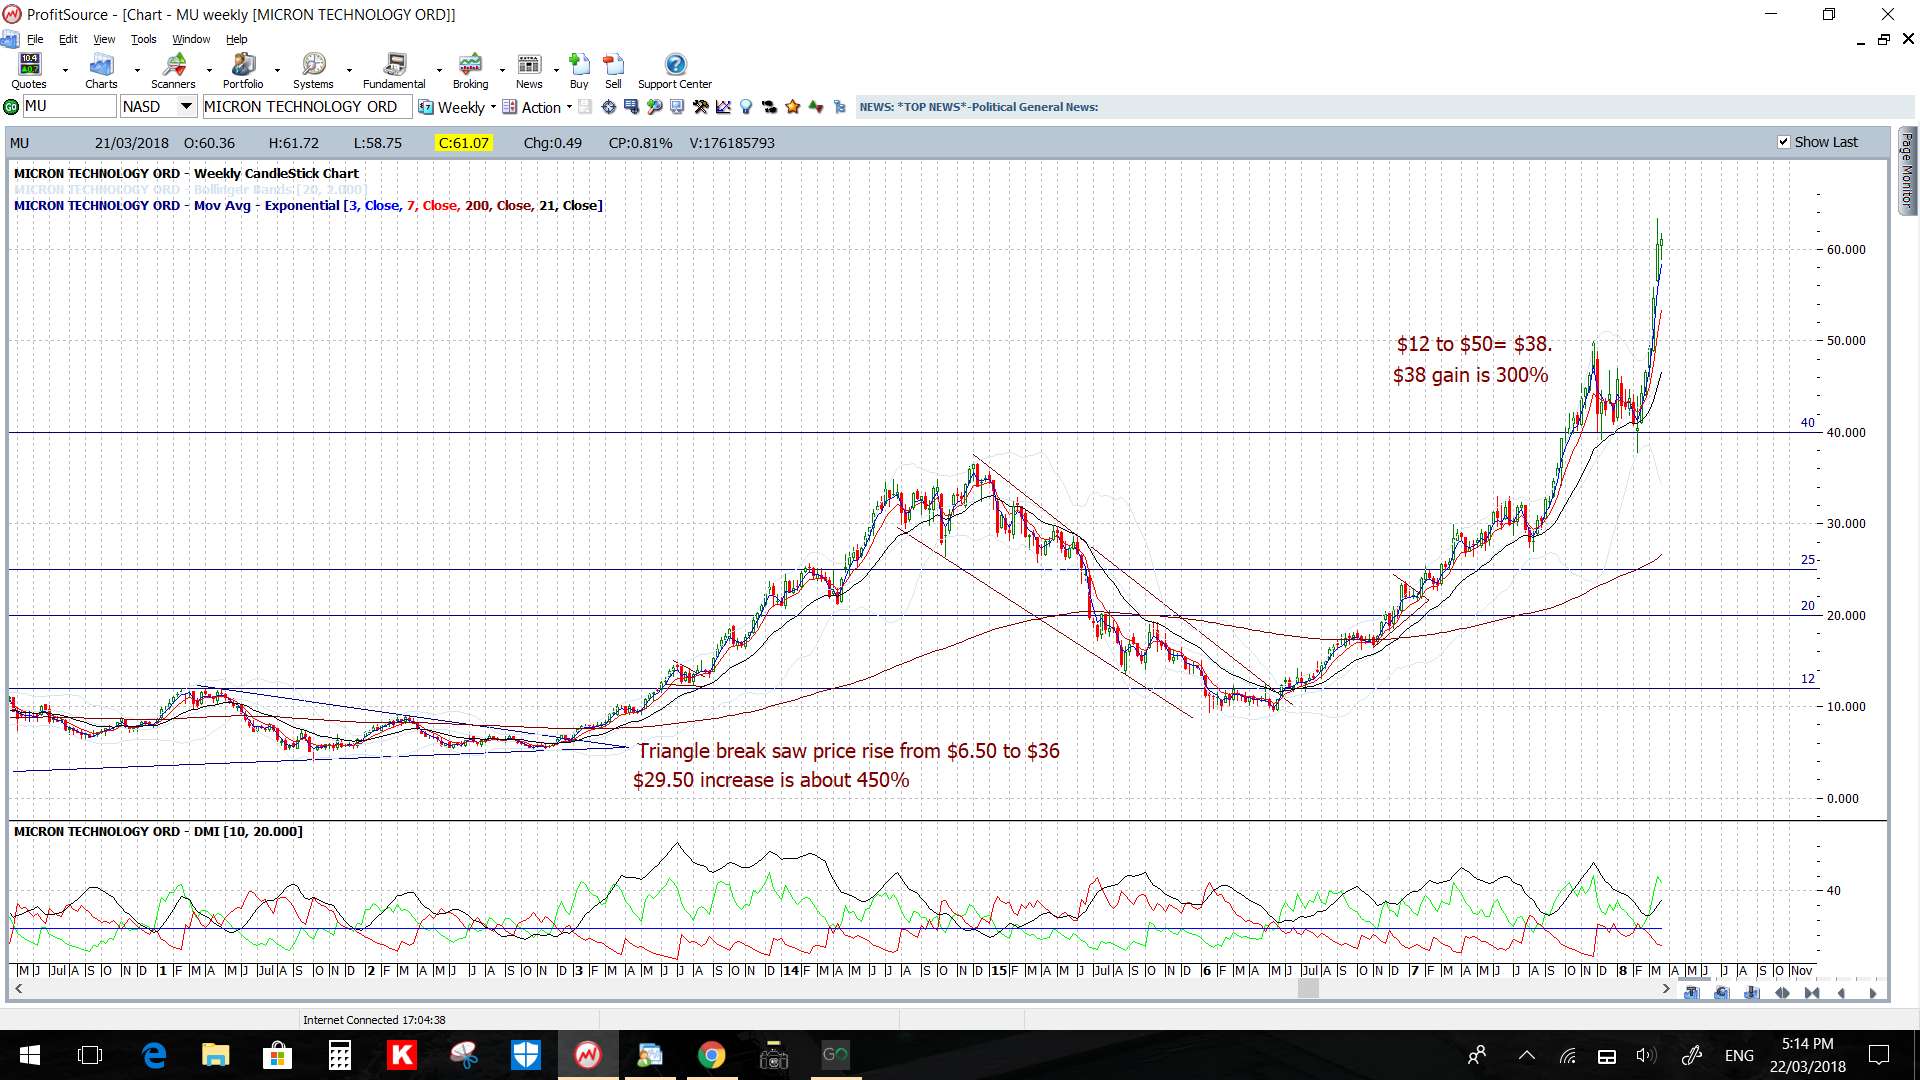This screenshot has height=1080, width=1920.
Task: Expand the Scanners dropdown arrow
Action: (x=209, y=71)
